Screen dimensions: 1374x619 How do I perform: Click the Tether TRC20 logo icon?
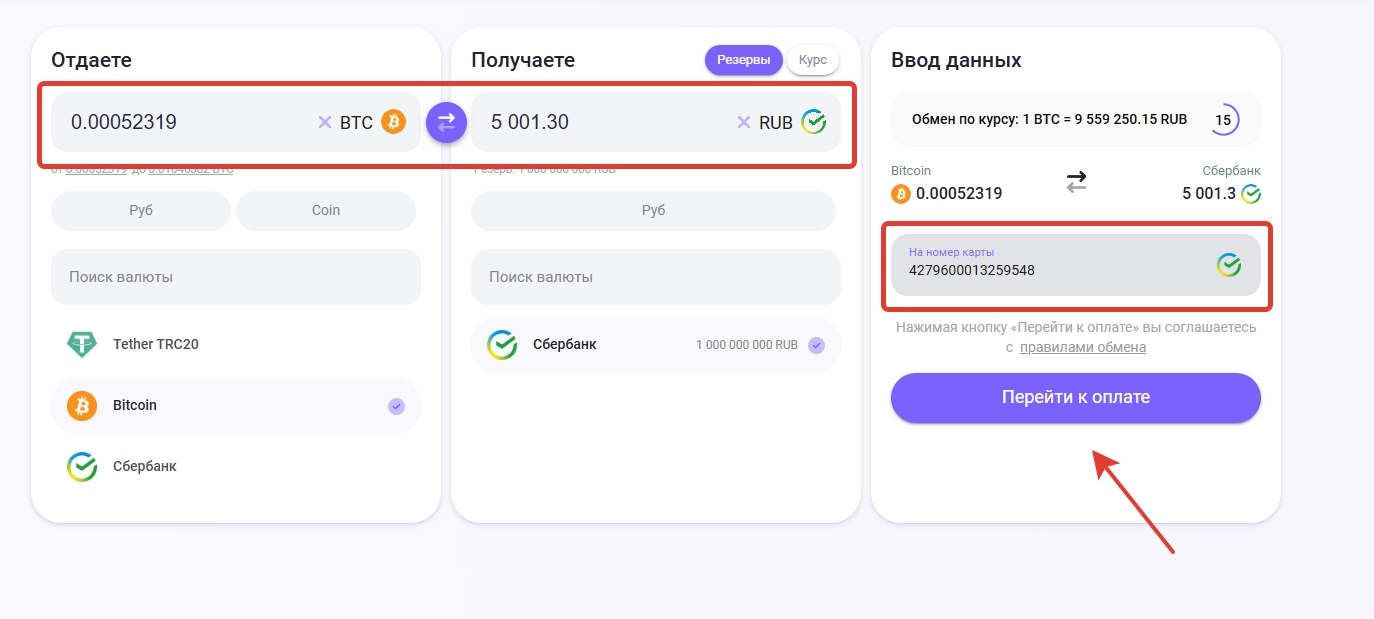point(82,344)
